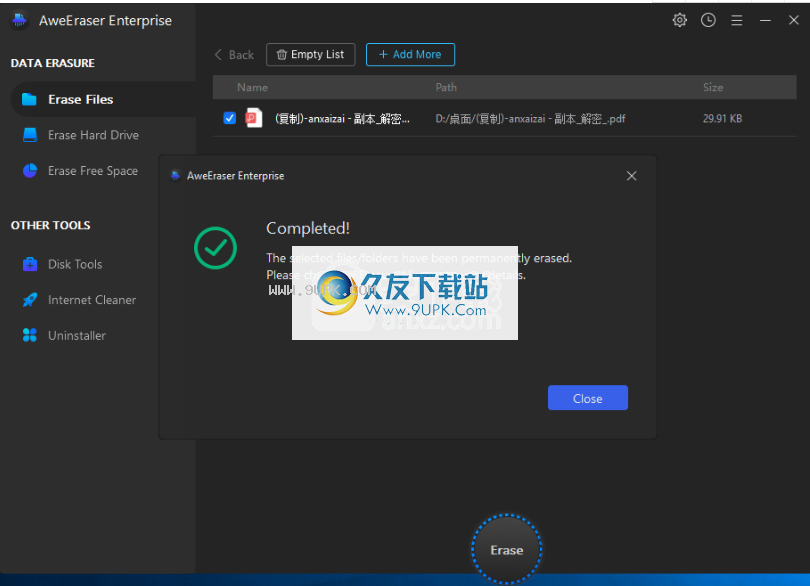The height and width of the screenshot is (586, 810).
Task: Open the settings gear icon
Action: click(x=679, y=20)
